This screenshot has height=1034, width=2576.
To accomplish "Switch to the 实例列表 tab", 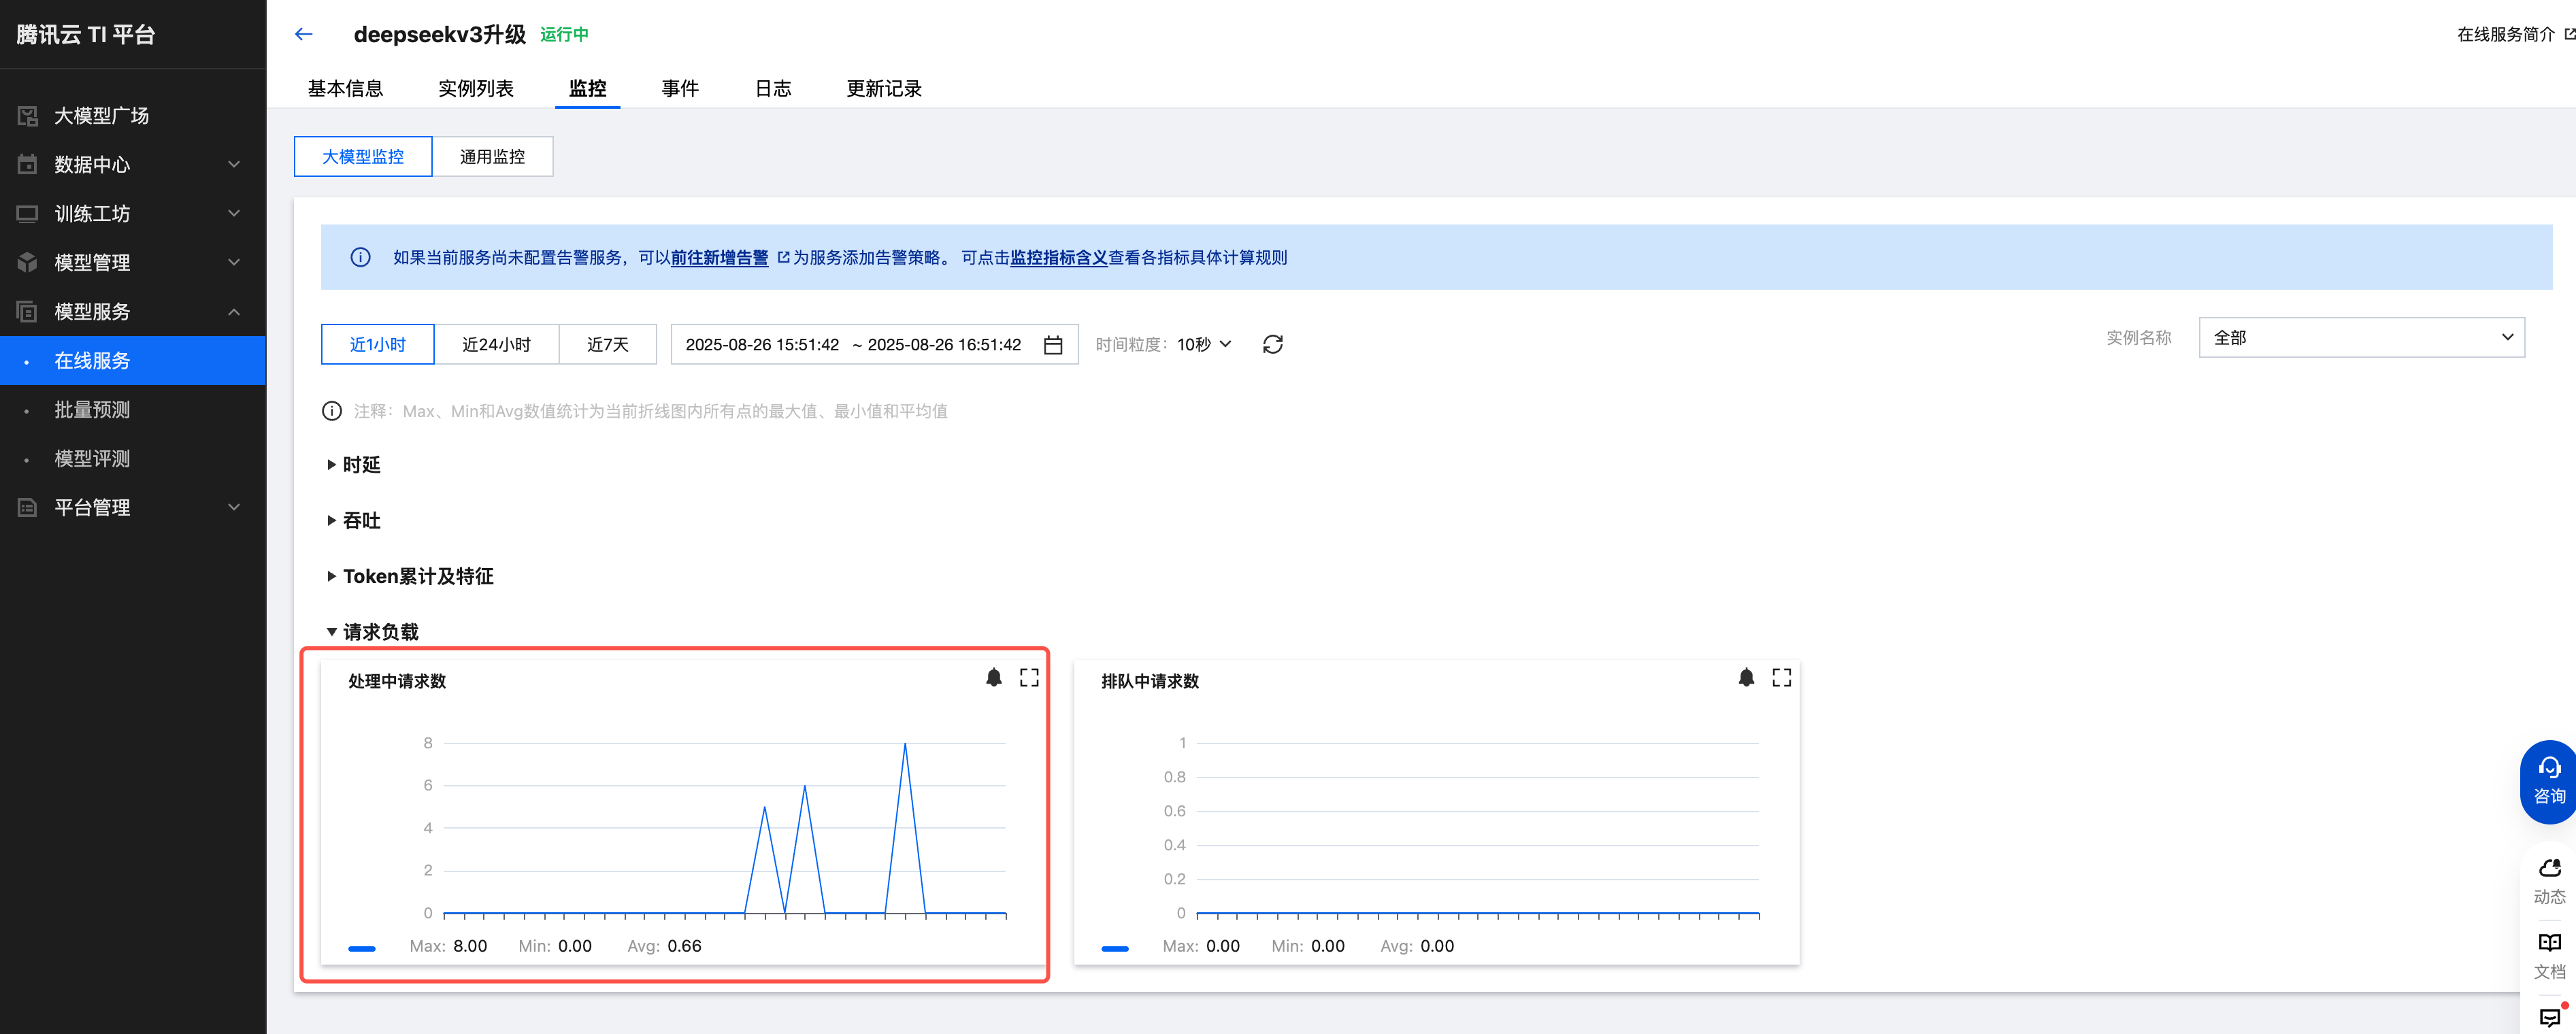I will click(475, 88).
